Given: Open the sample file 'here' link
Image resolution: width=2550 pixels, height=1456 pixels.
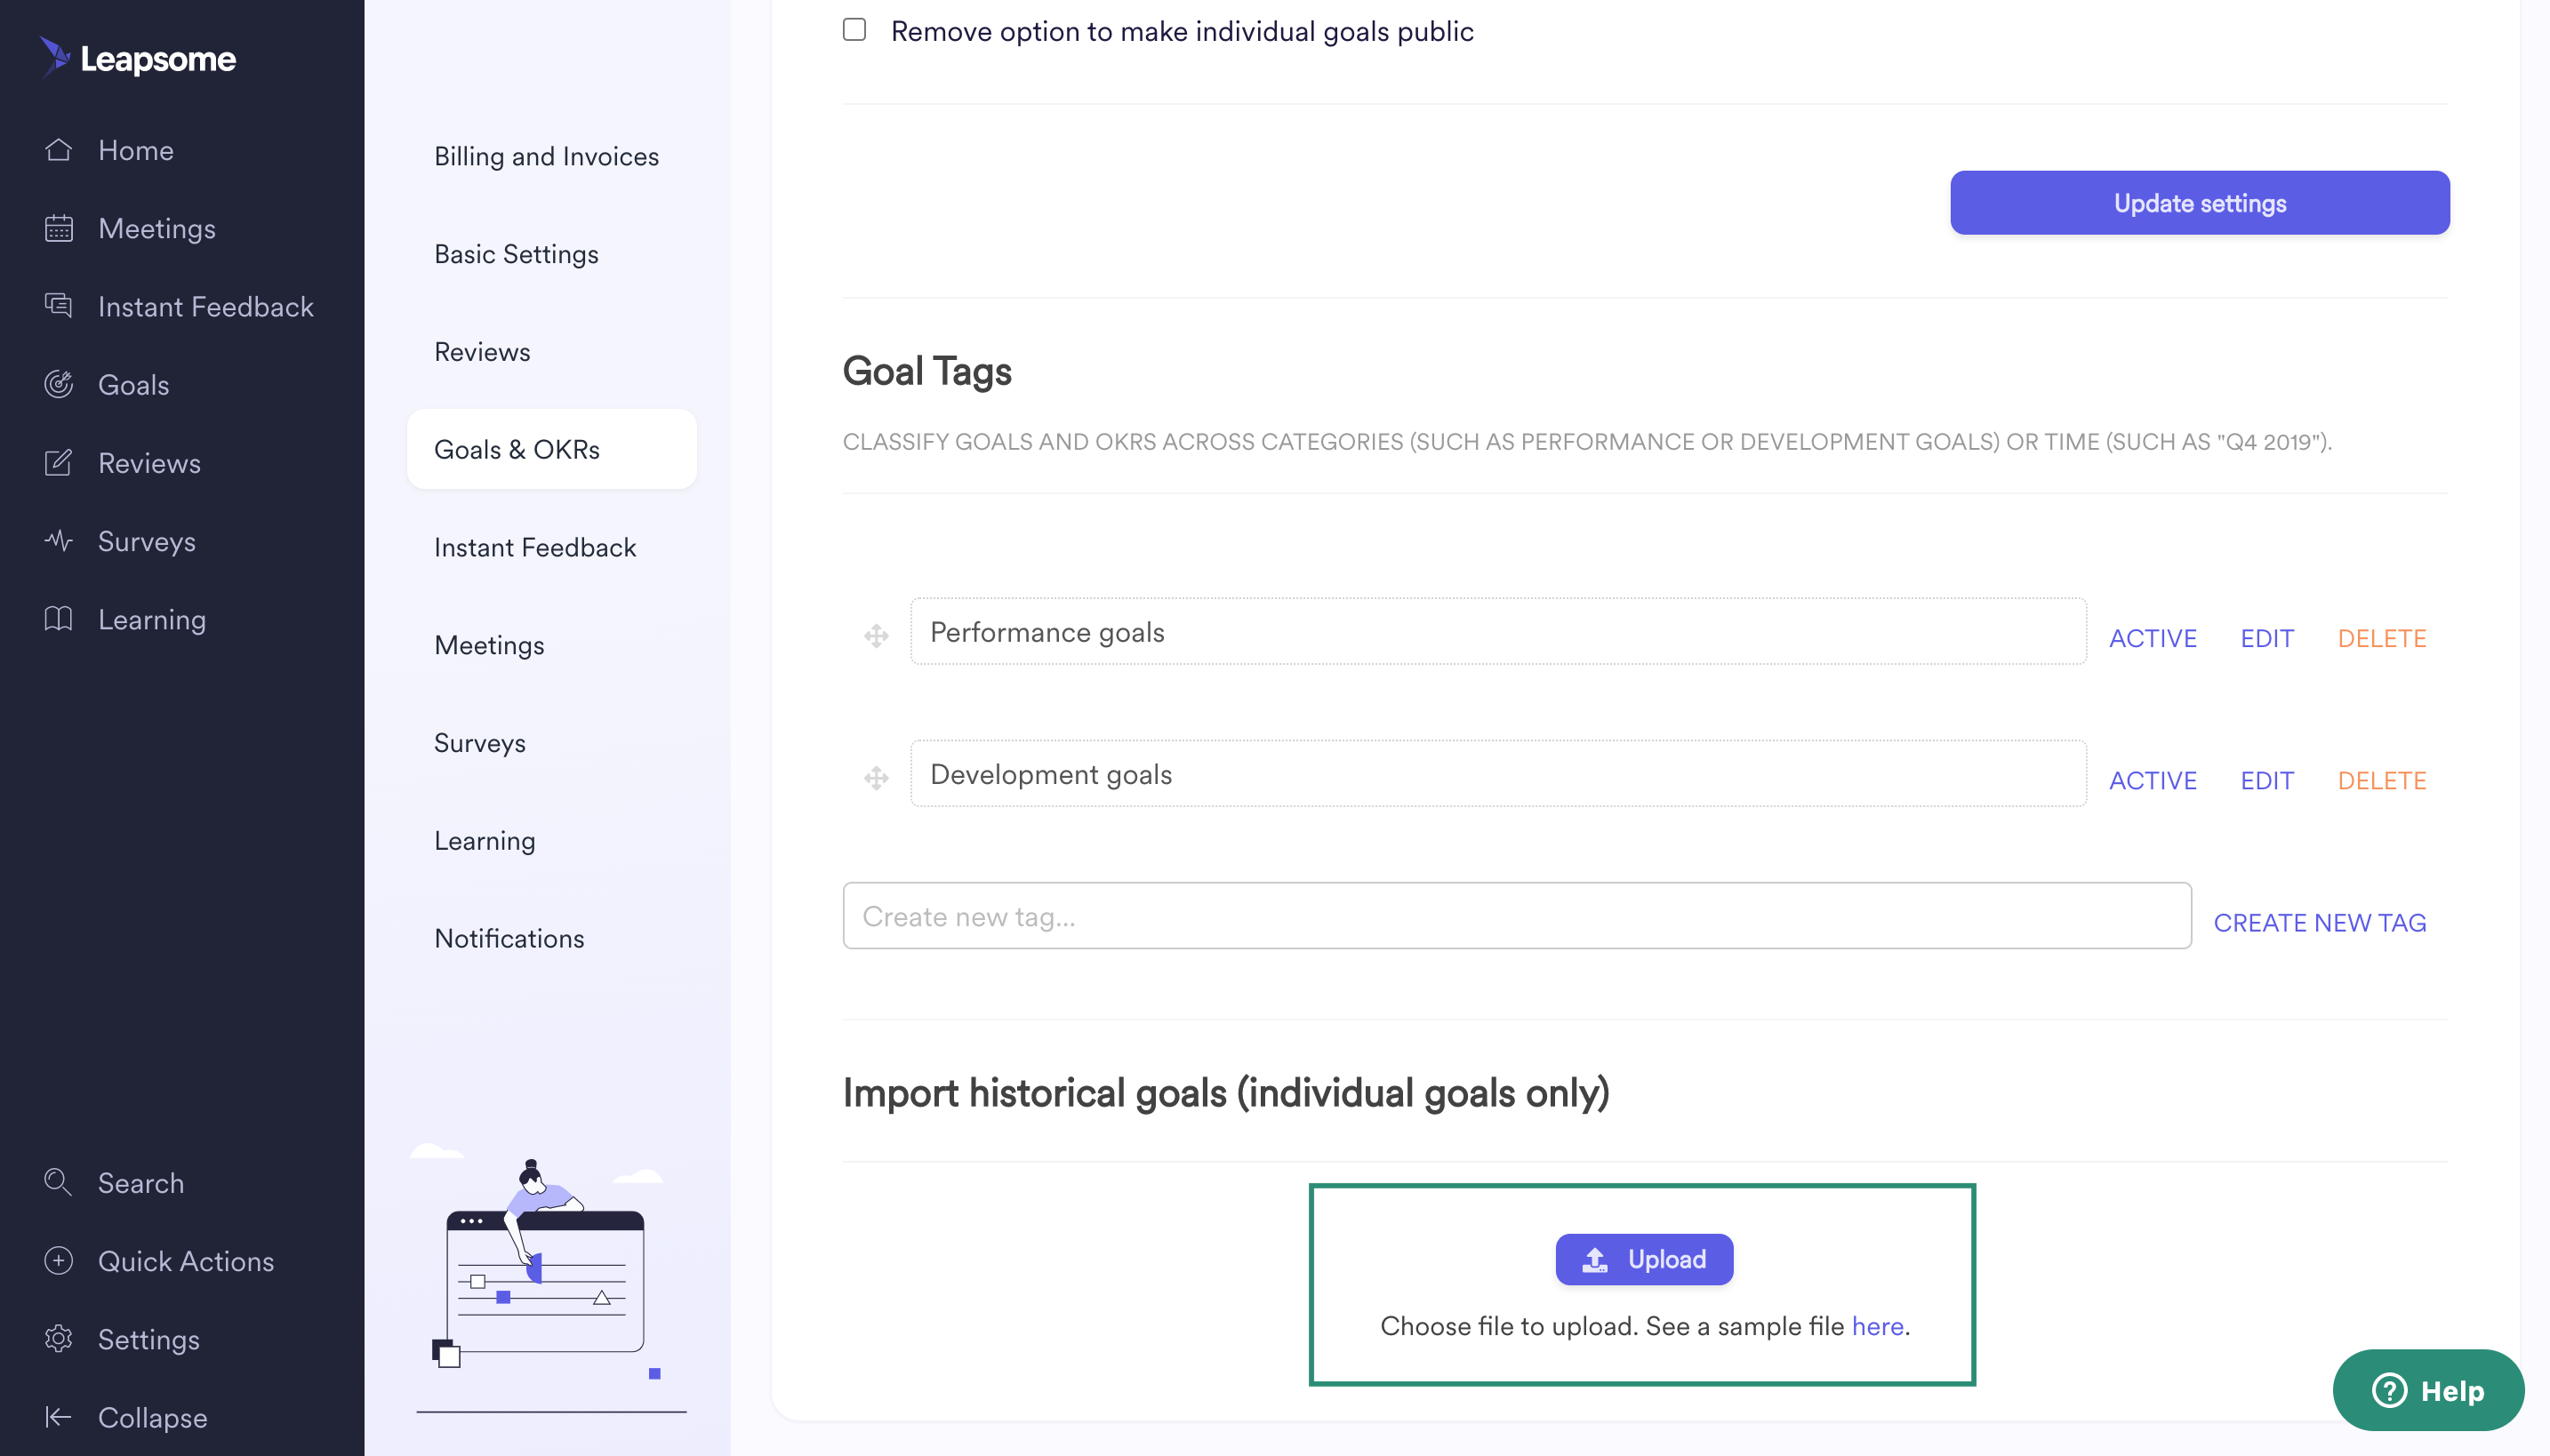Looking at the screenshot, I should coord(1877,1326).
